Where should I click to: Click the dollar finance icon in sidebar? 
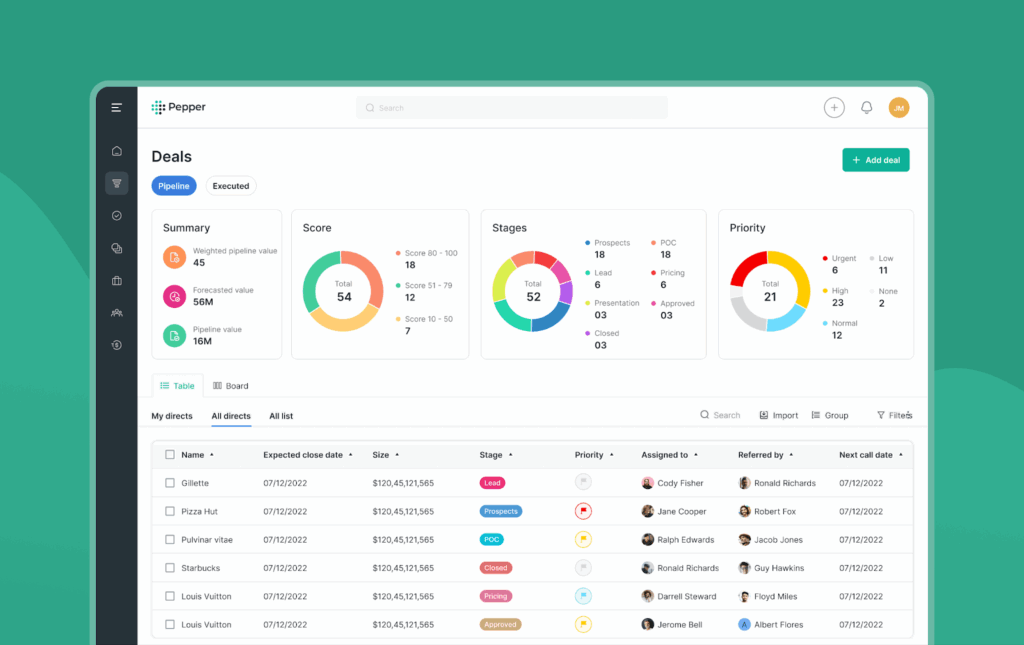[117, 345]
